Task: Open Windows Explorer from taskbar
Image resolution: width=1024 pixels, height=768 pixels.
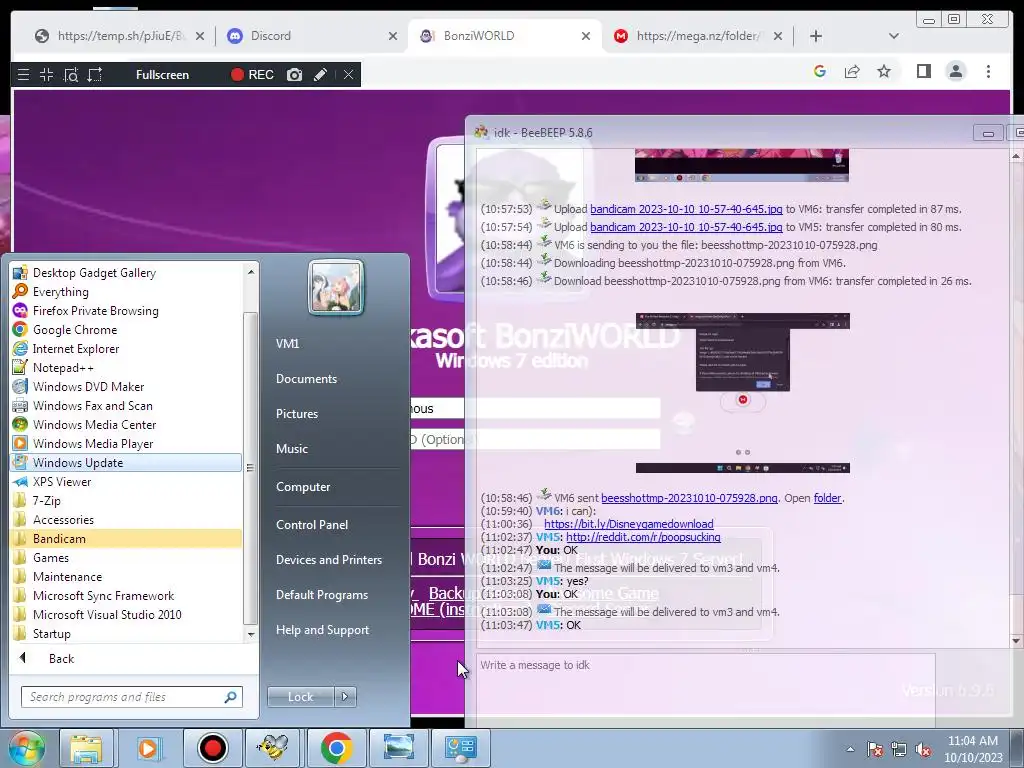Action: (x=86, y=748)
